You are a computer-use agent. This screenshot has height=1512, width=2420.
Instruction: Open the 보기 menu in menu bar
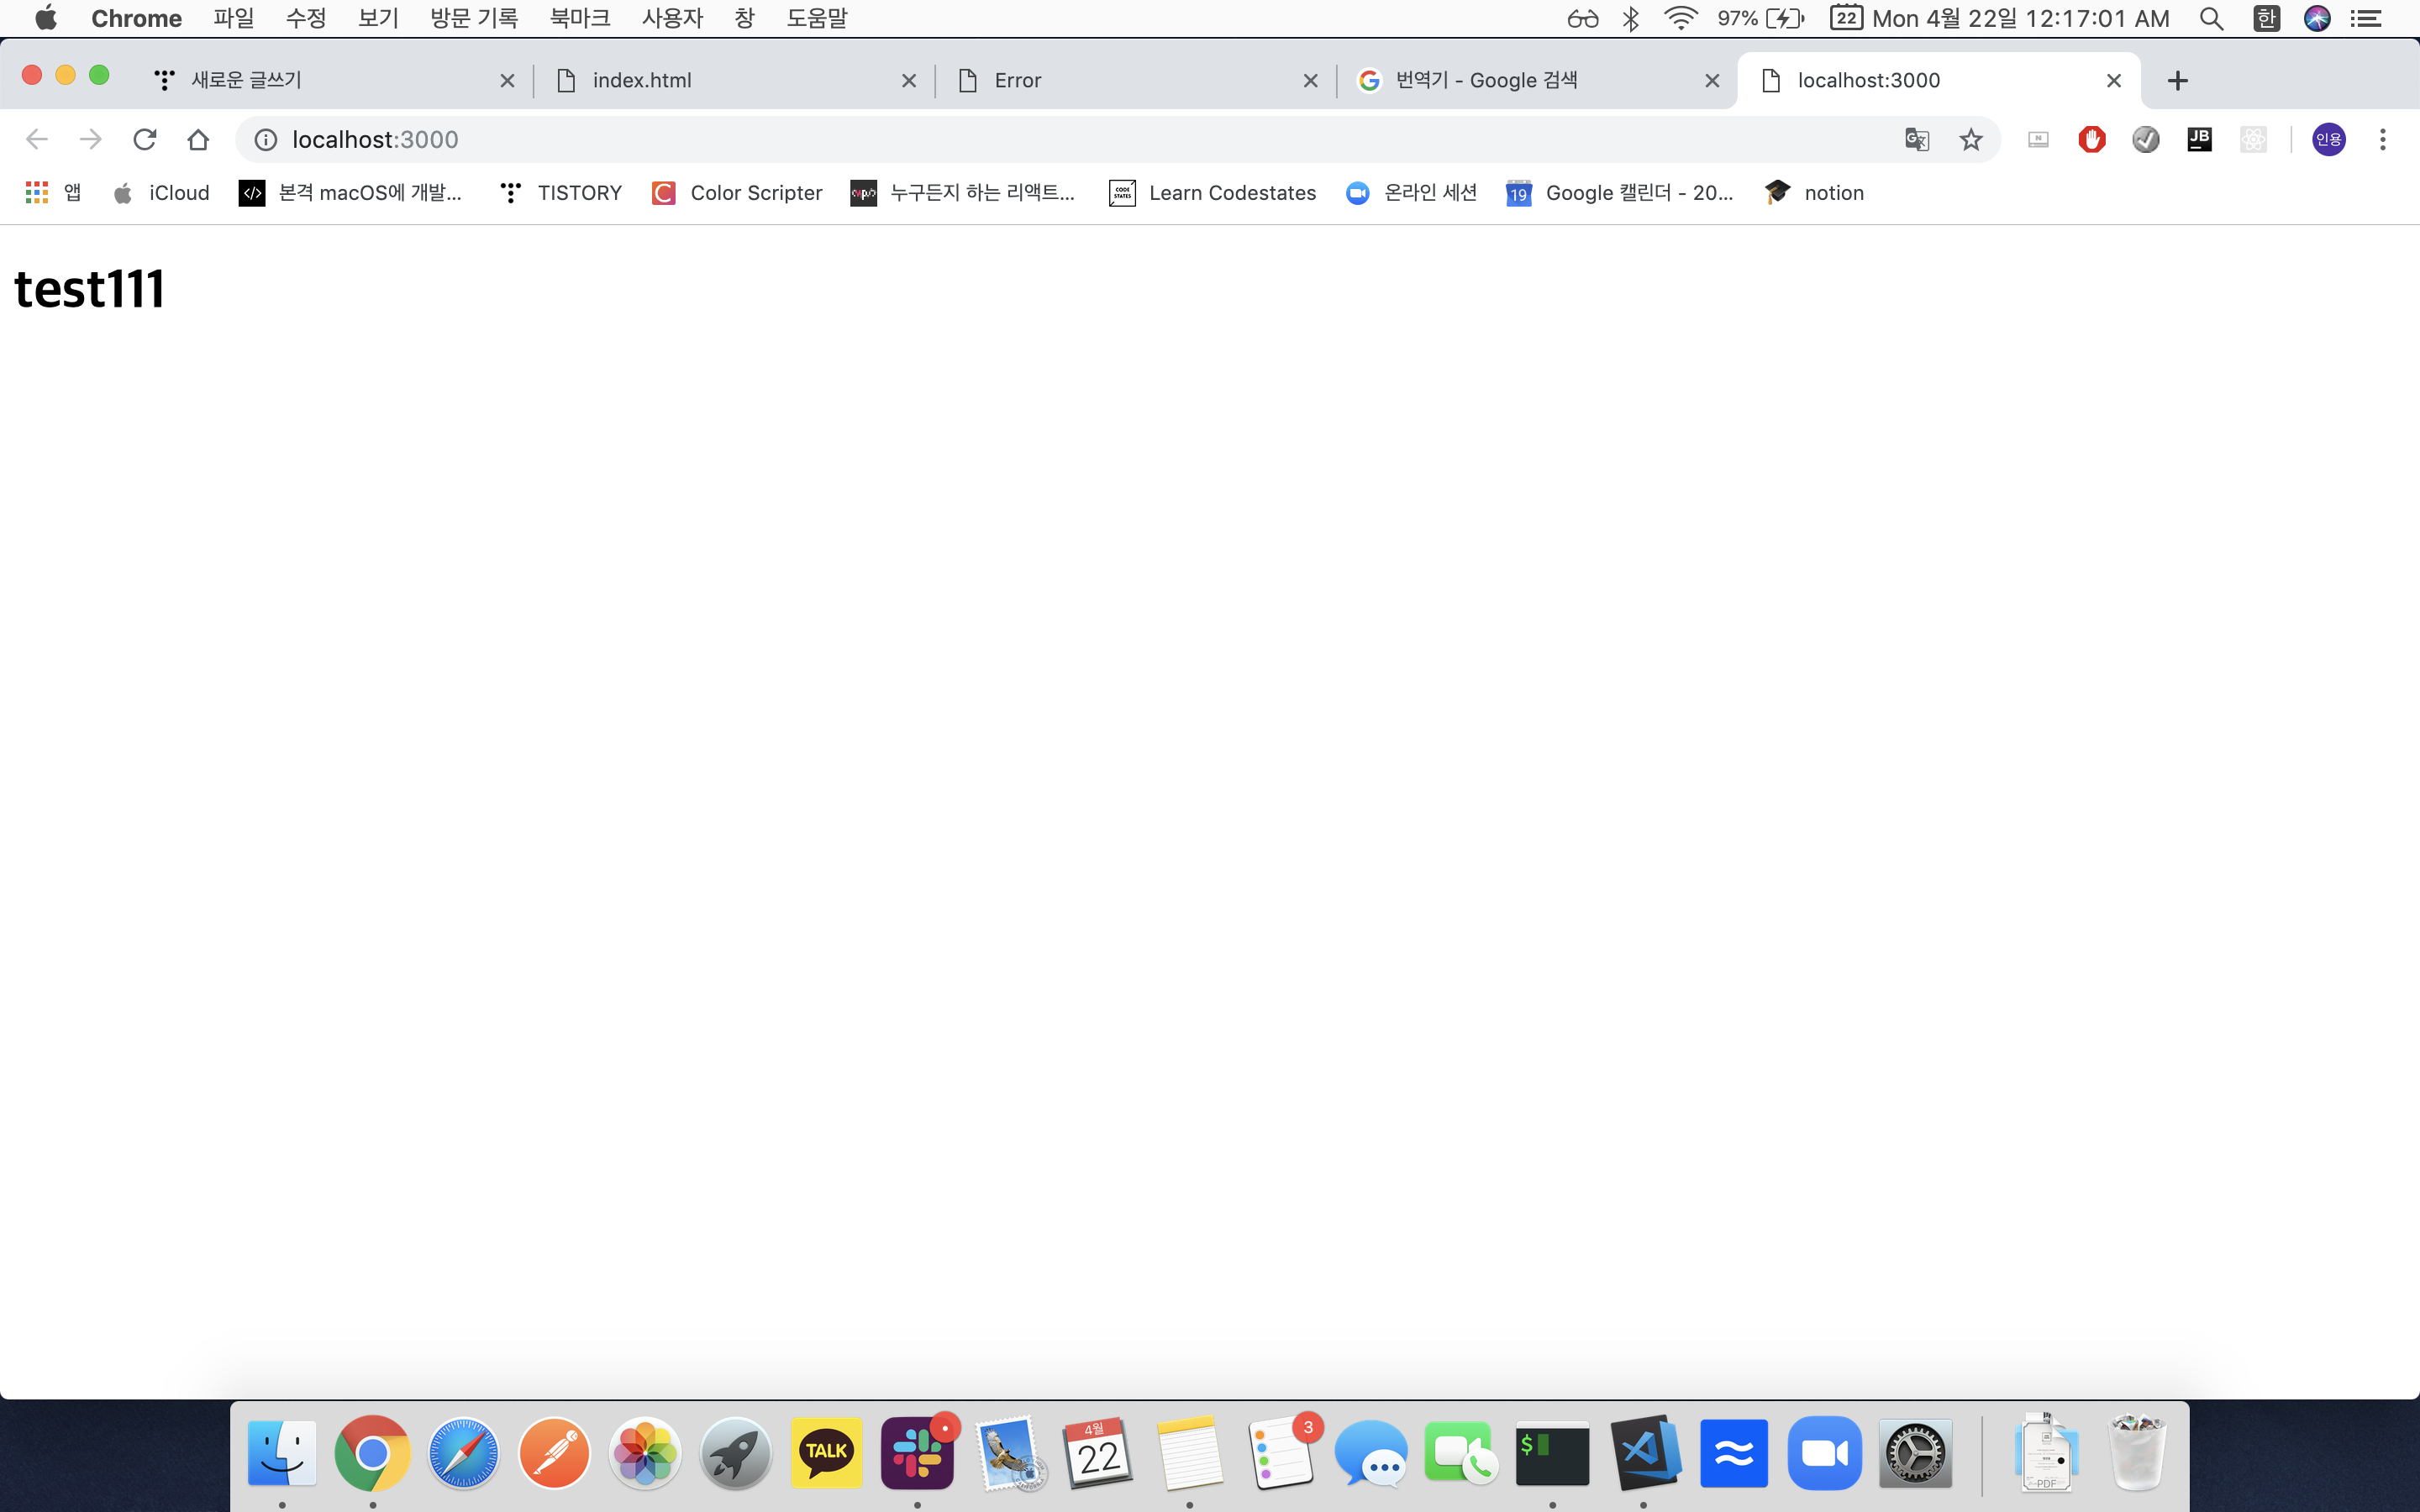(378, 18)
